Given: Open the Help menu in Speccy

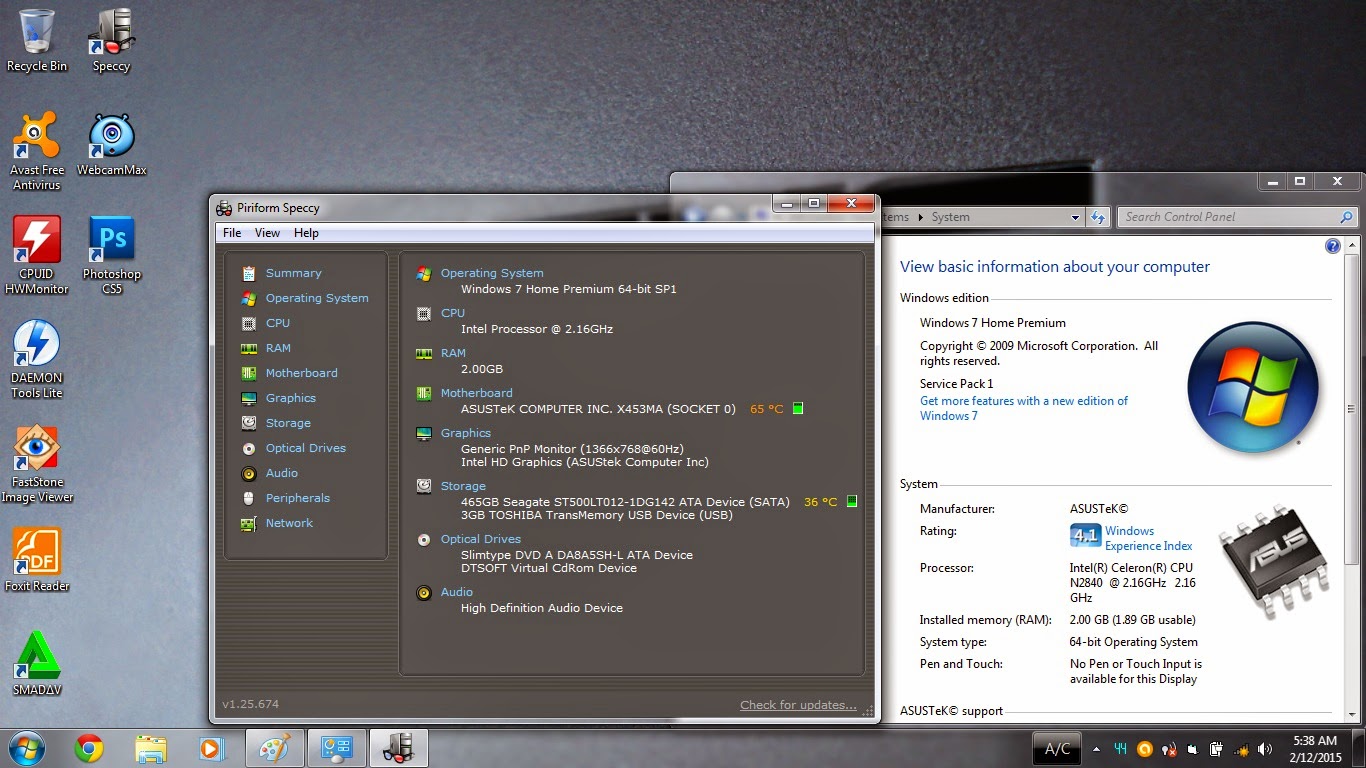Looking at the screenshot, I should click(x=306, y=233).
